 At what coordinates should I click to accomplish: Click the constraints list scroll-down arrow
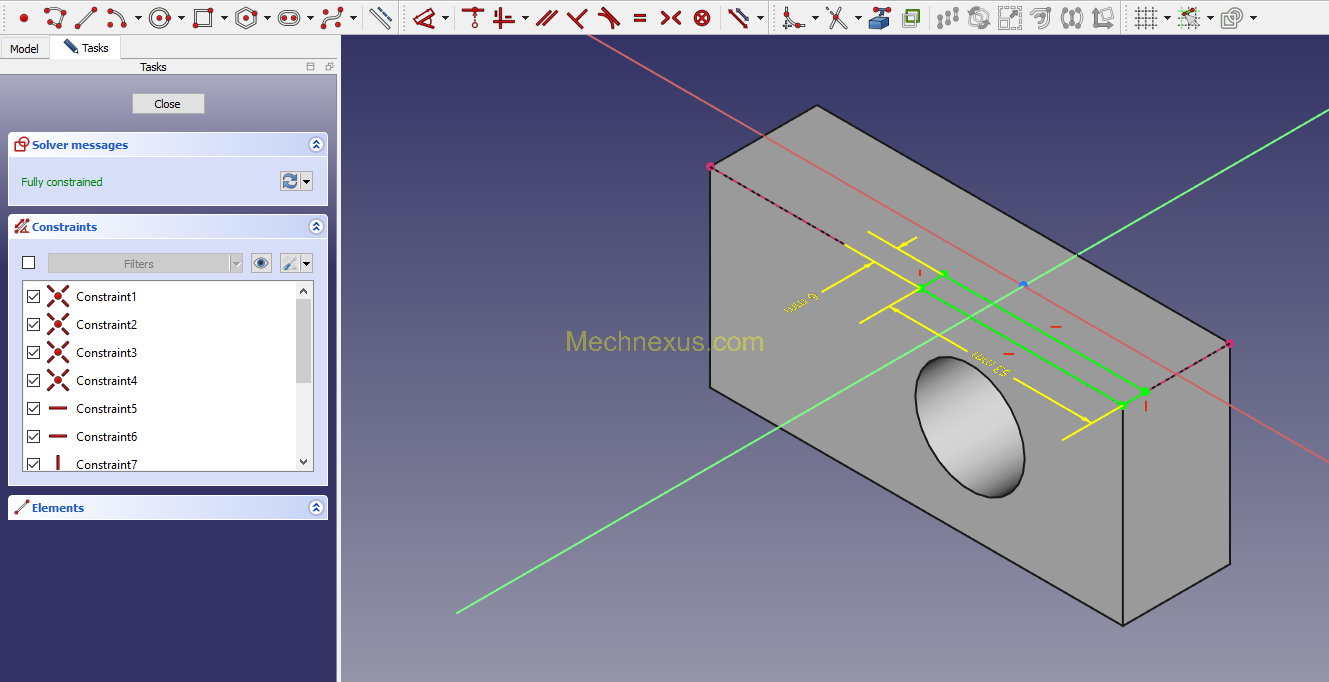pyautogui.click(x=304, y=462)
